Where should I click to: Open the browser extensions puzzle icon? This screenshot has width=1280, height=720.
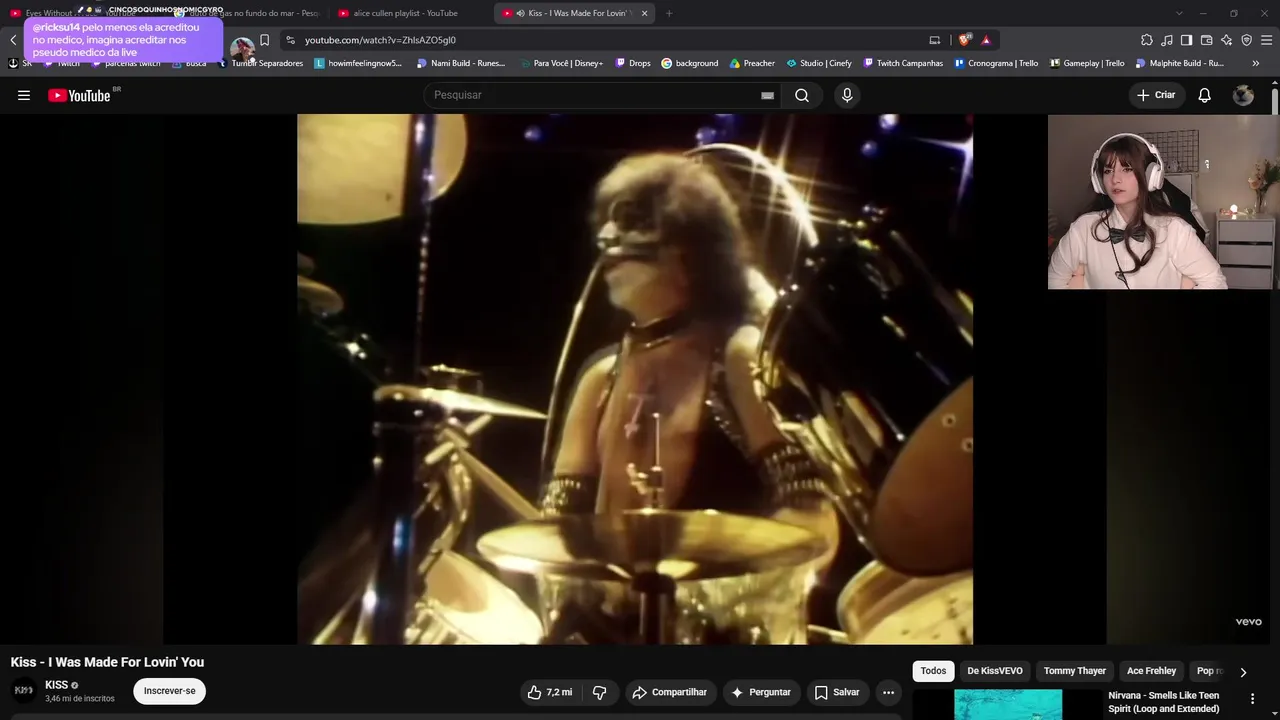point(1147,40)
